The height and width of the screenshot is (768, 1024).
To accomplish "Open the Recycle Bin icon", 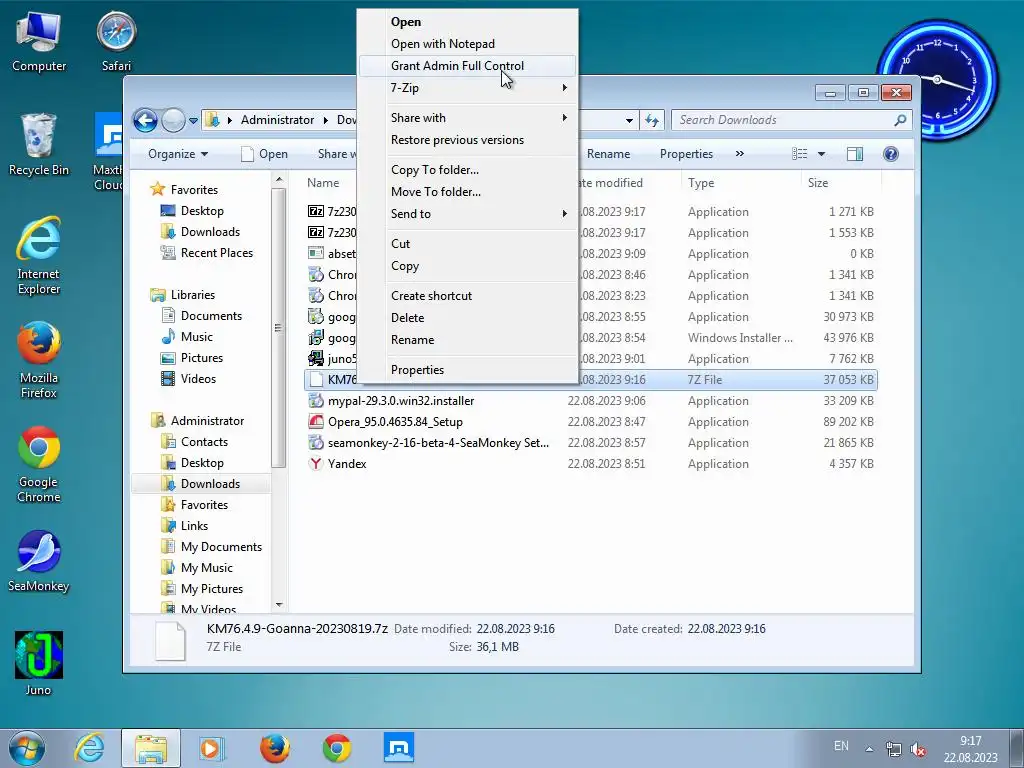I will (39, 145).
